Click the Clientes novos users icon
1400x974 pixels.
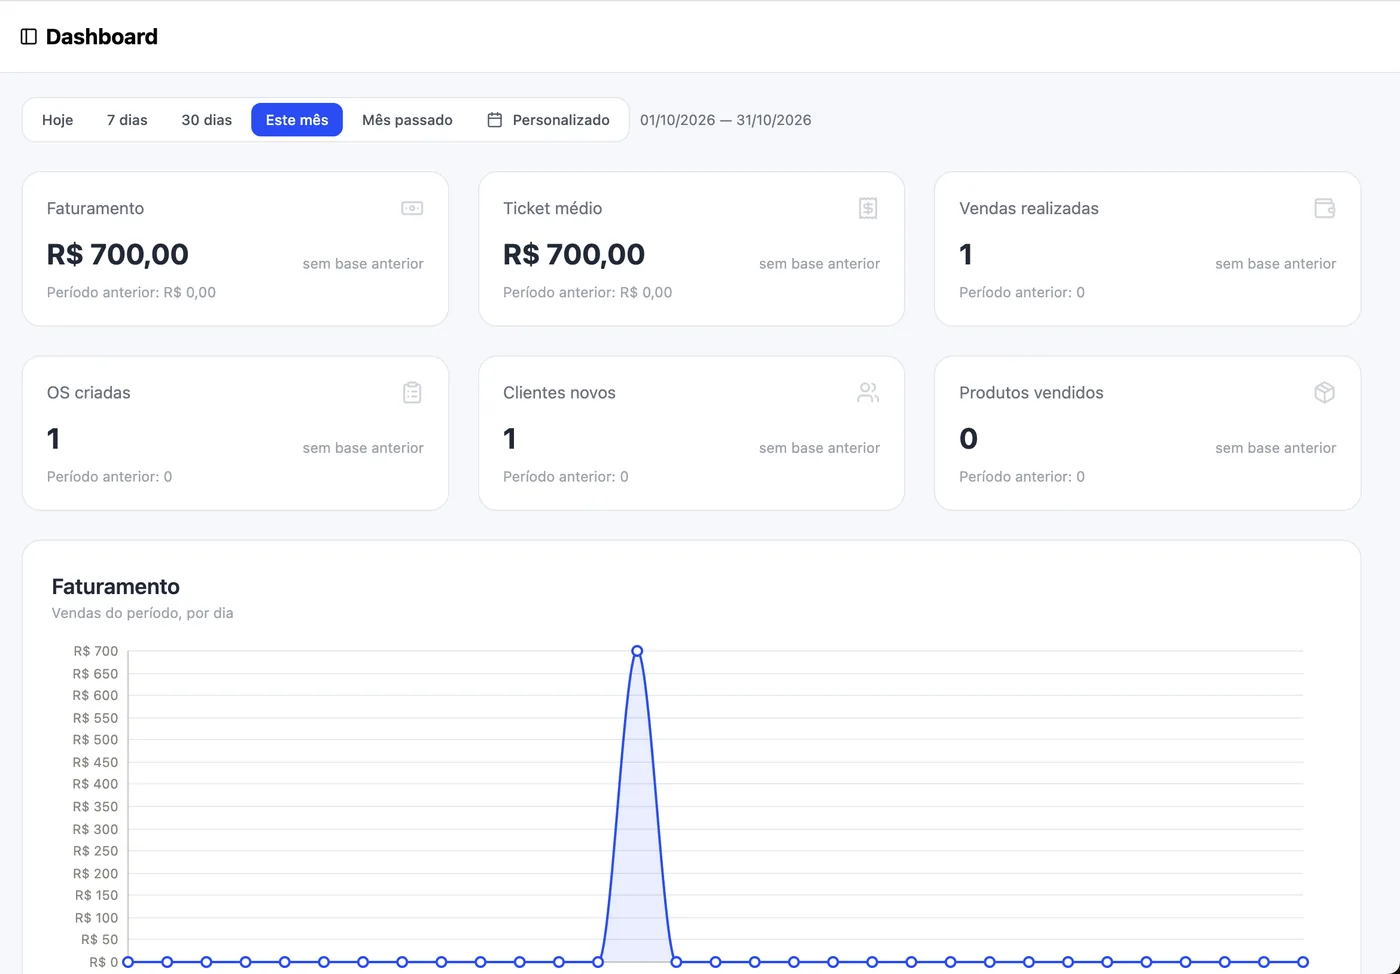pyautogui.click(x=868, y=392)
